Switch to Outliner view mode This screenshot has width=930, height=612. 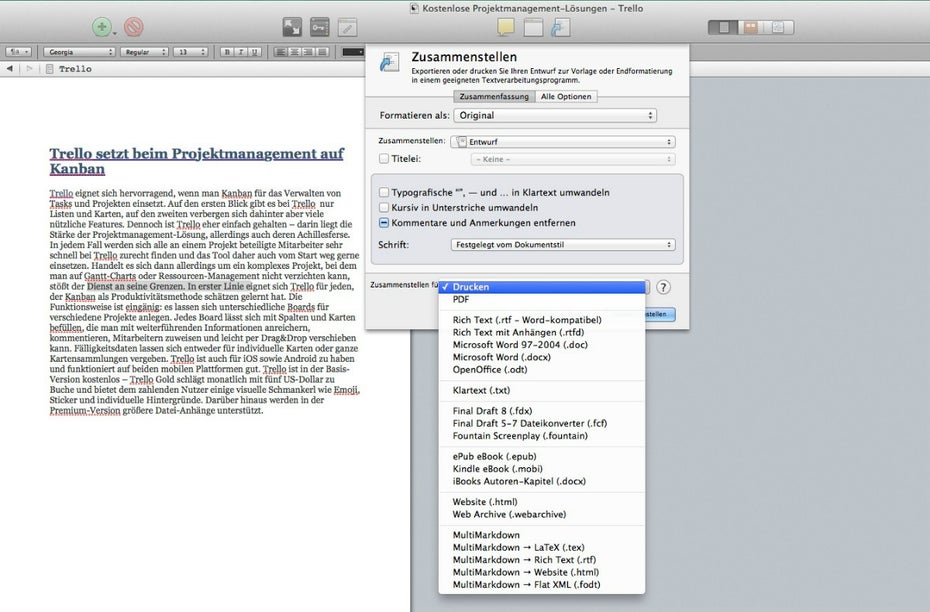tap(779, 27)
